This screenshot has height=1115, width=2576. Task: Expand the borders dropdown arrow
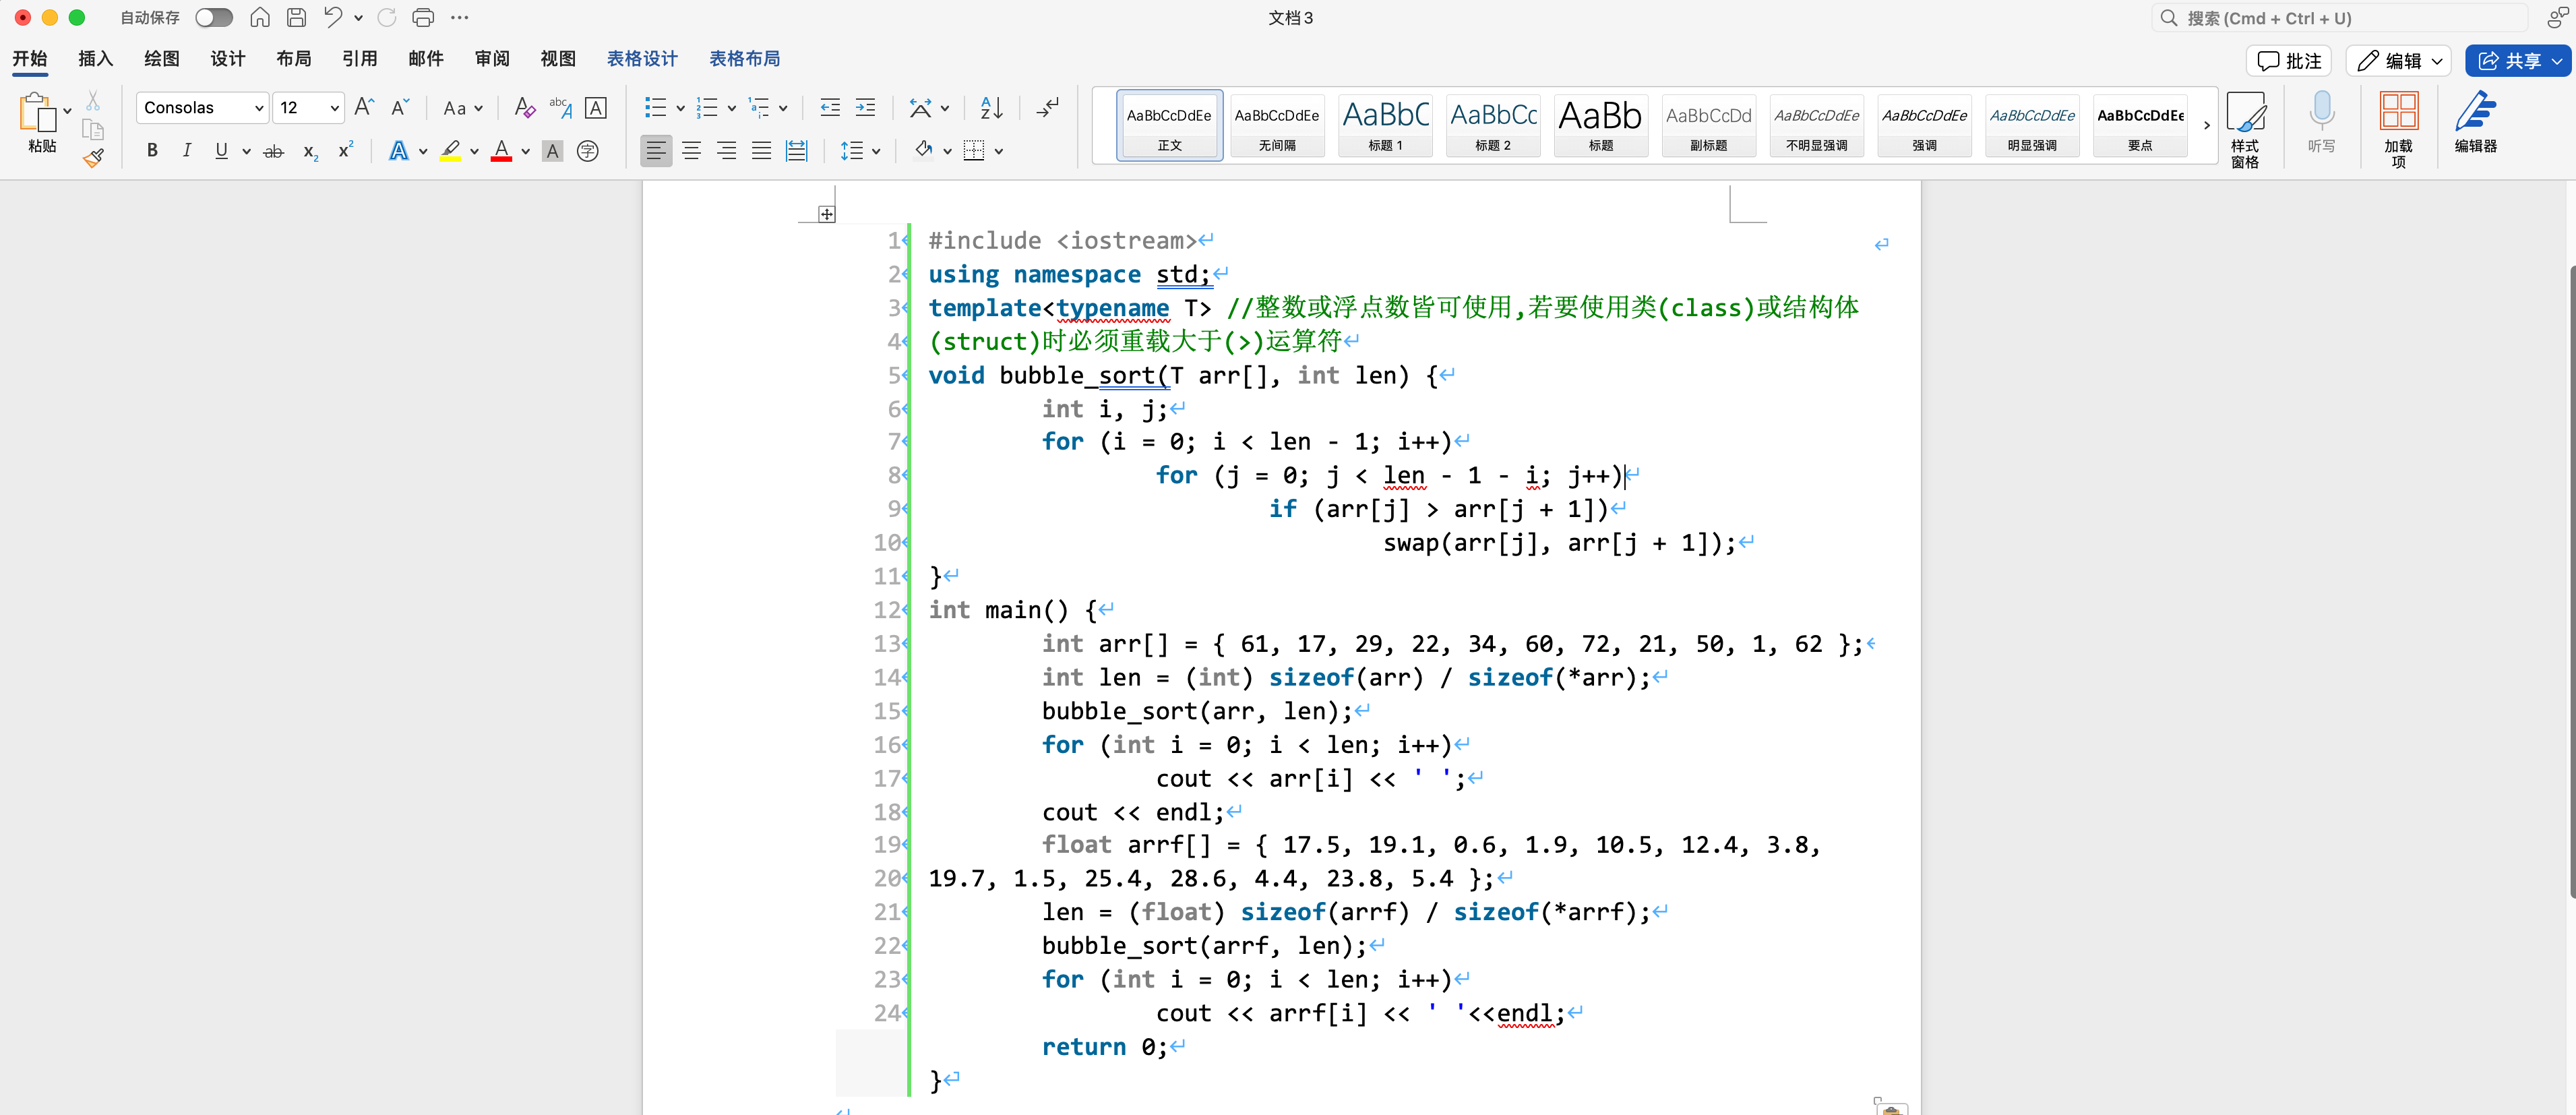click(x=998, y=151)
